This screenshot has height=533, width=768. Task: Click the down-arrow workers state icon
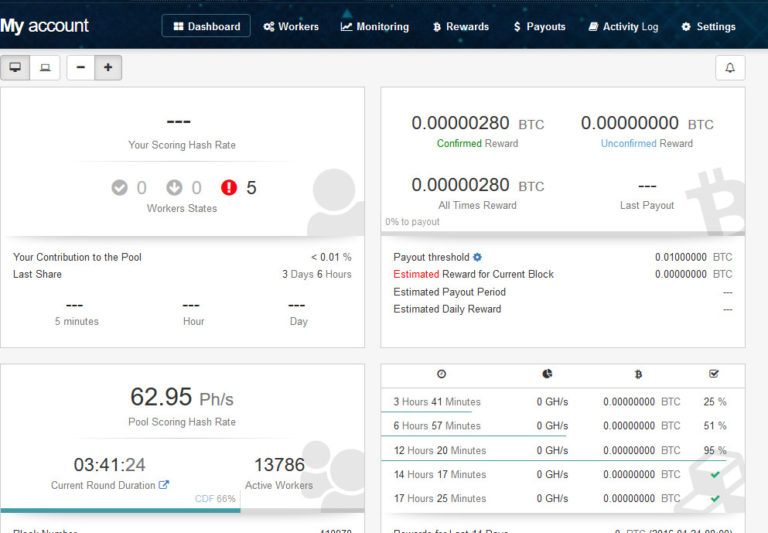[174, 188]
